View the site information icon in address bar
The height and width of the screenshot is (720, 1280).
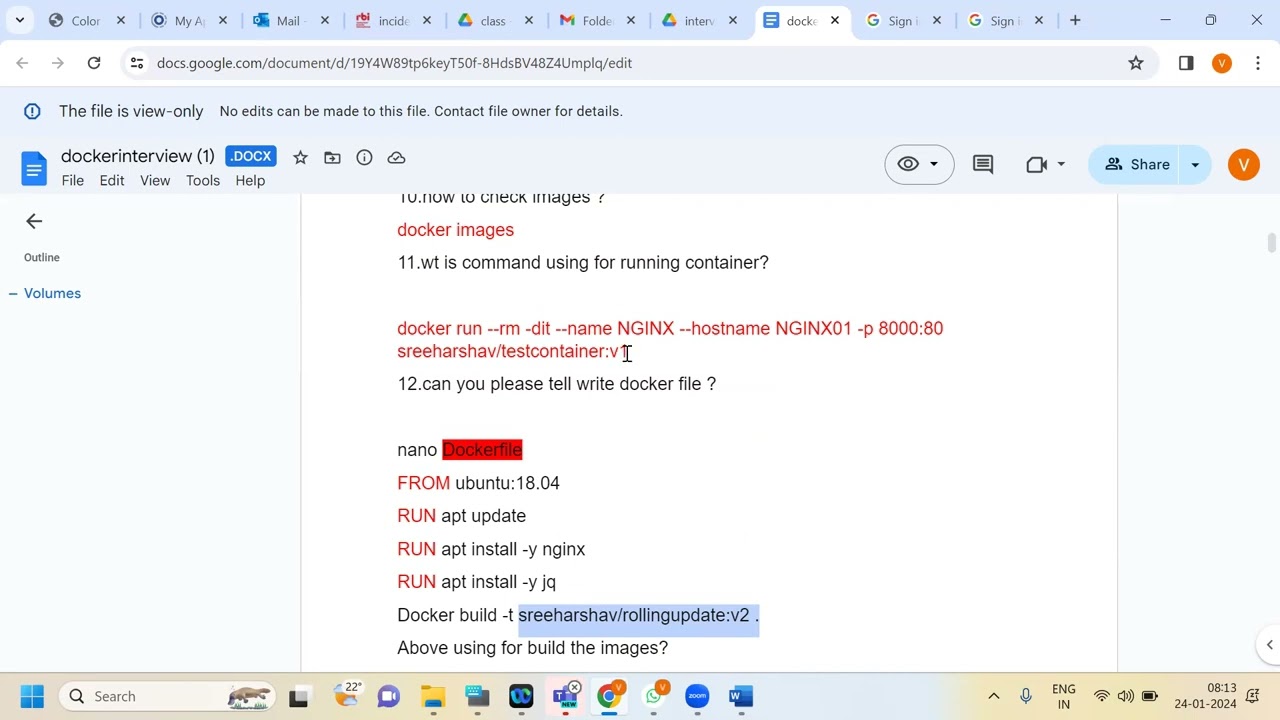point(137,63)
